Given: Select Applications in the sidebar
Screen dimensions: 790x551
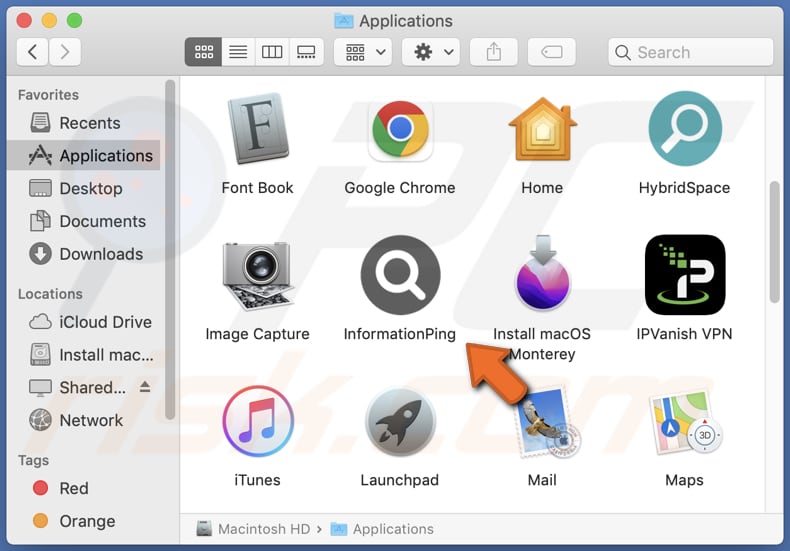Looking at the screenshot, I should pyautogui.click(x=83, y=156).
